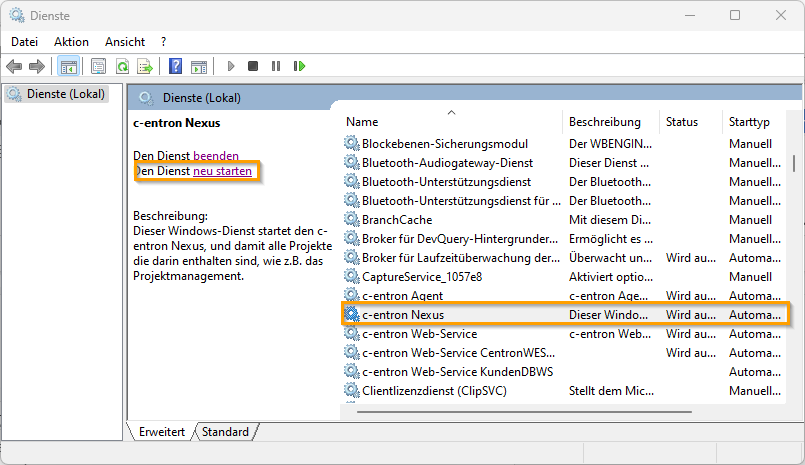This screenshot has width=805, height=465.
Task: Click the Back arrow toolbar icon
Action: pyautogui.click(x=14, y=66)
